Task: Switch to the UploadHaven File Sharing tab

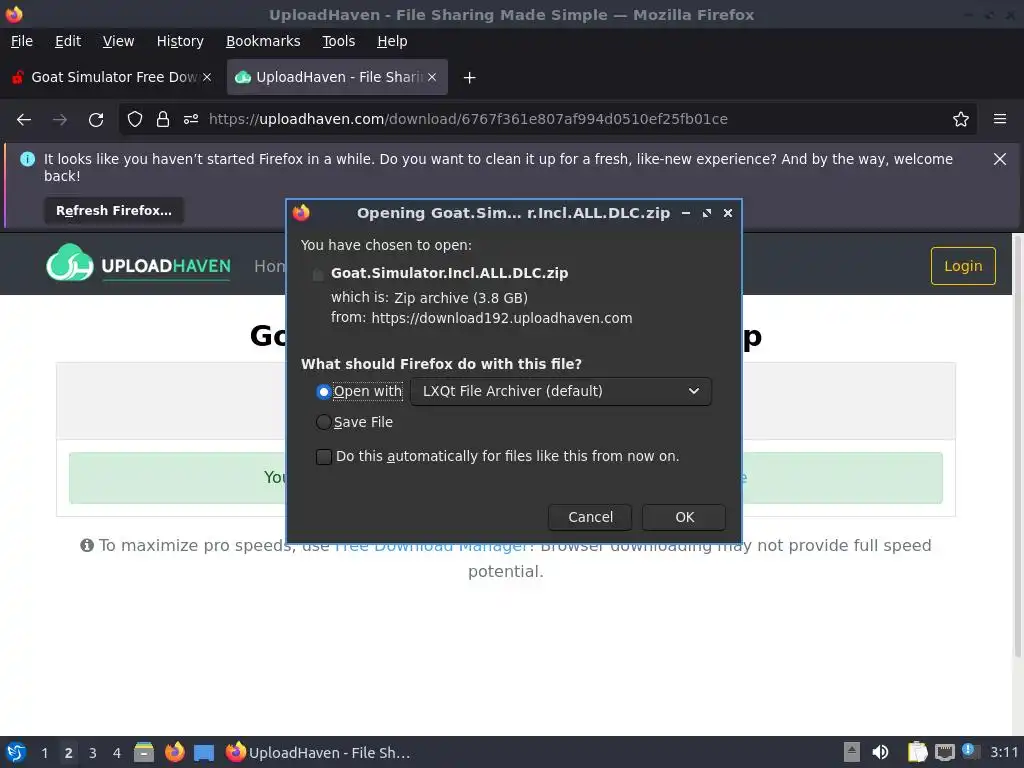Action: tap(337, 77)
